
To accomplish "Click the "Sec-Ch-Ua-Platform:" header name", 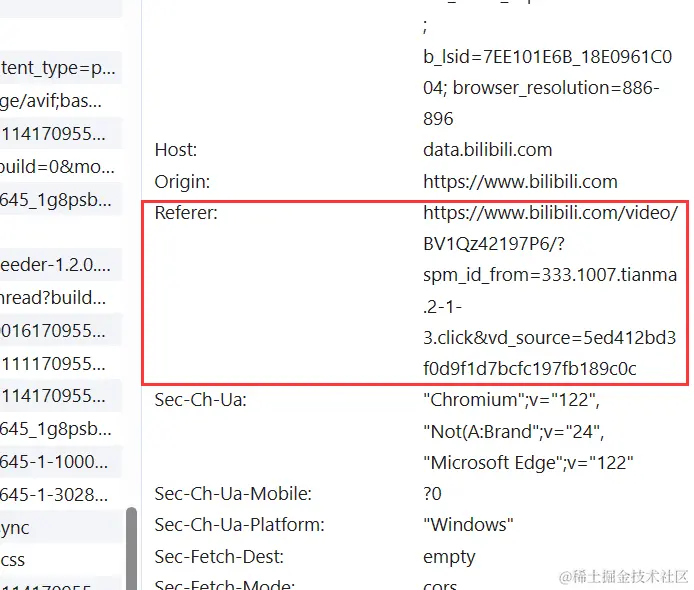I will pos(239,525).
